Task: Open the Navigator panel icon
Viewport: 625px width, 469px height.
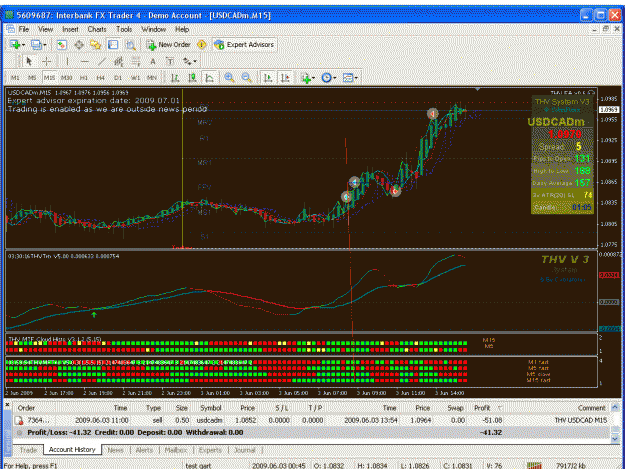Action: tap(96, 45)
